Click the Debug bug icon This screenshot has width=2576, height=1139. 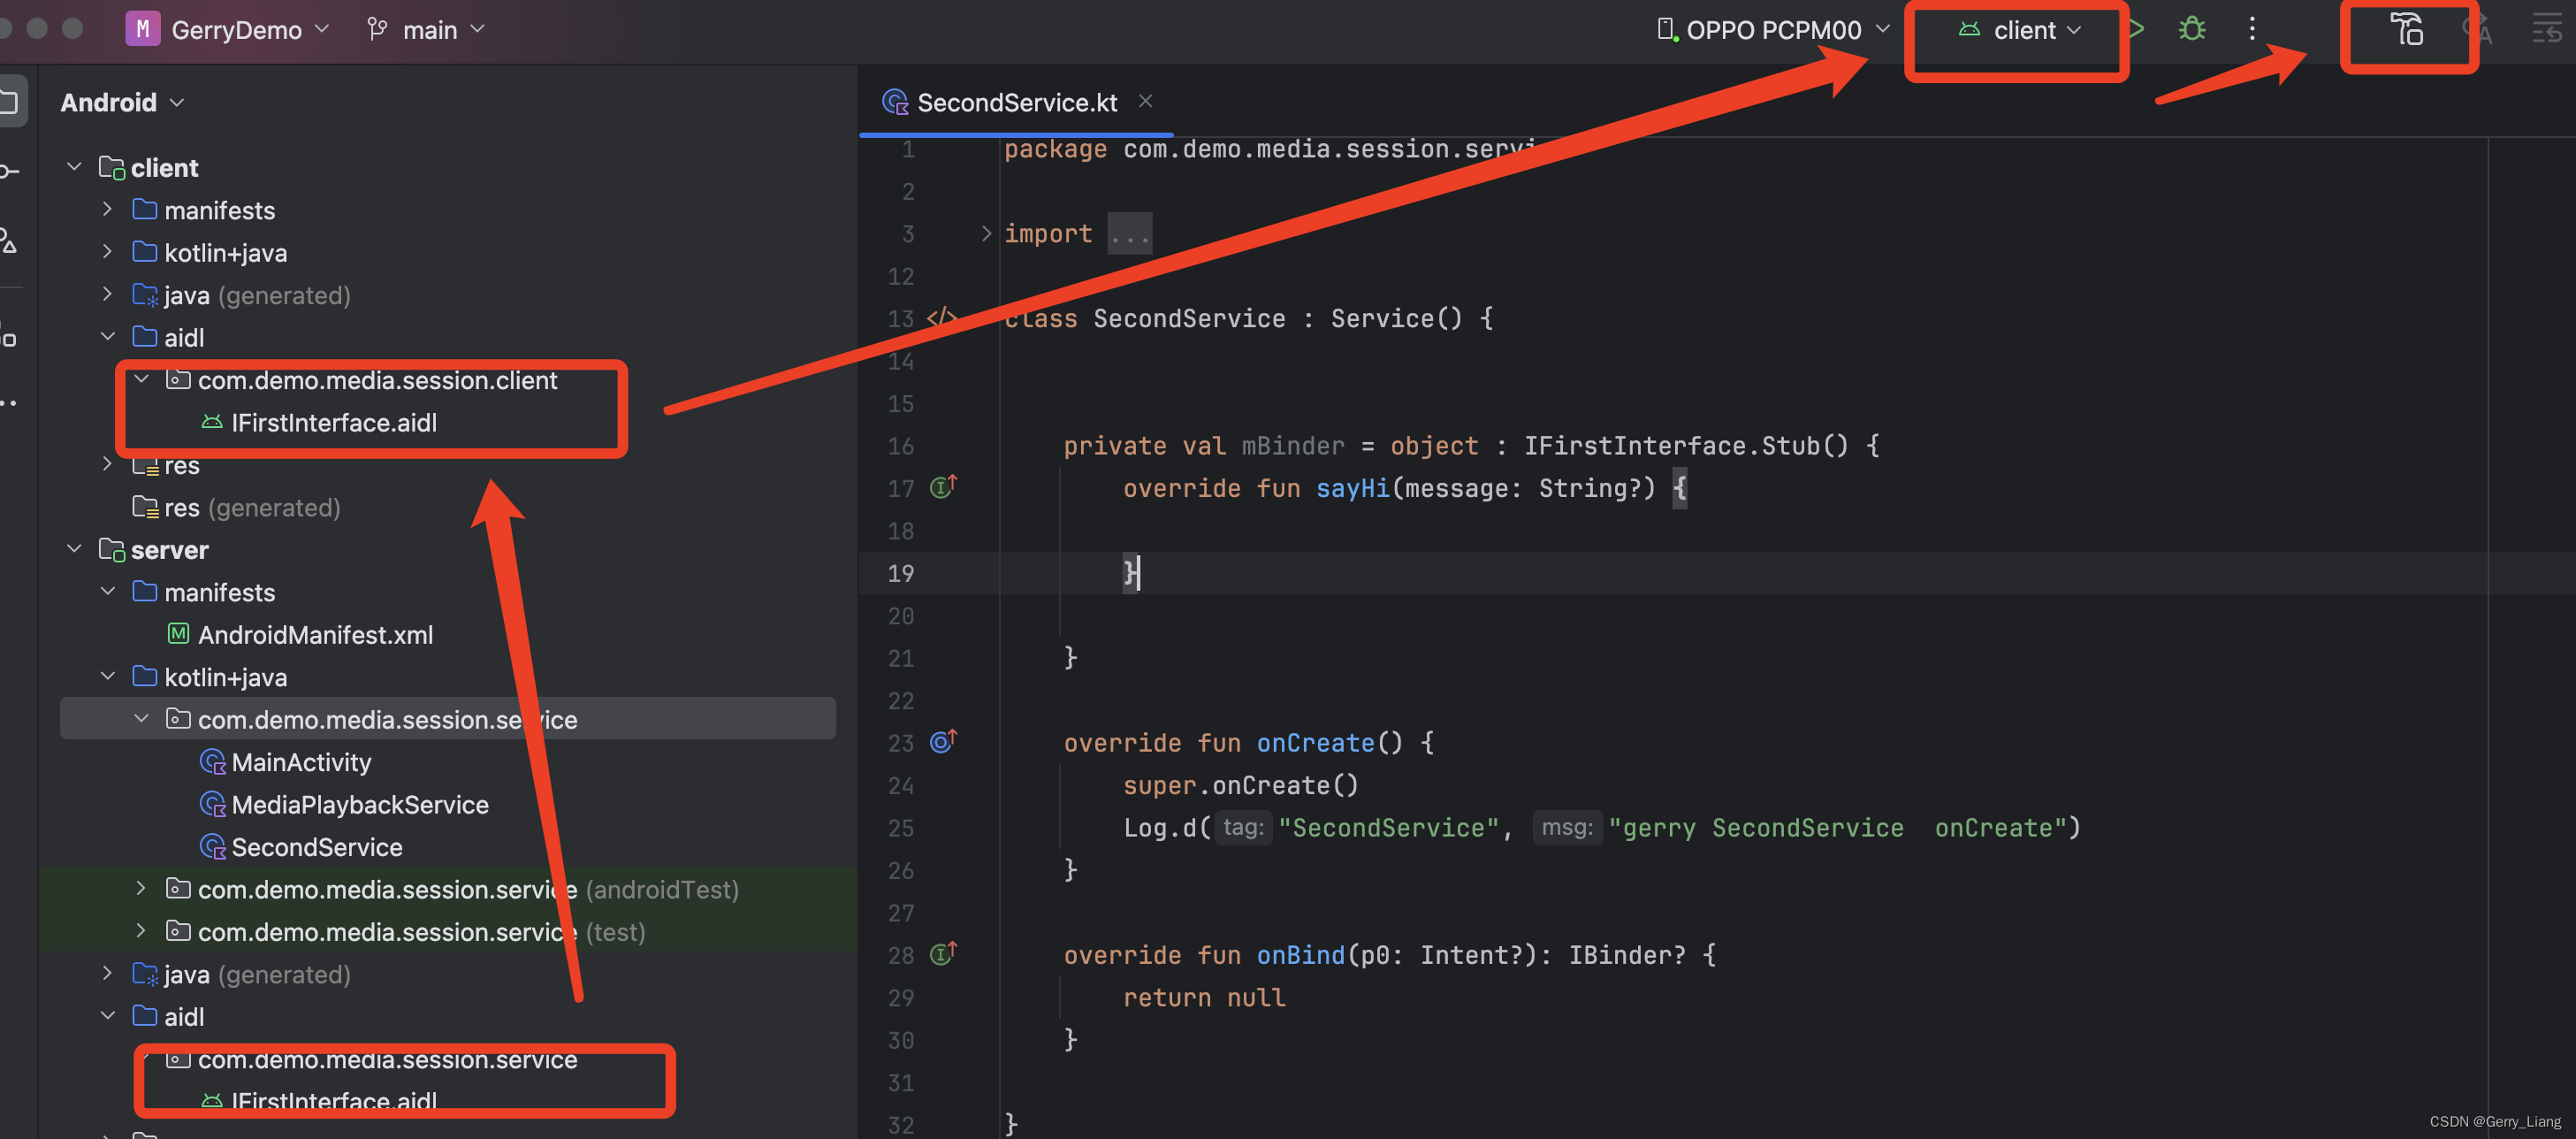[2192, 29]
